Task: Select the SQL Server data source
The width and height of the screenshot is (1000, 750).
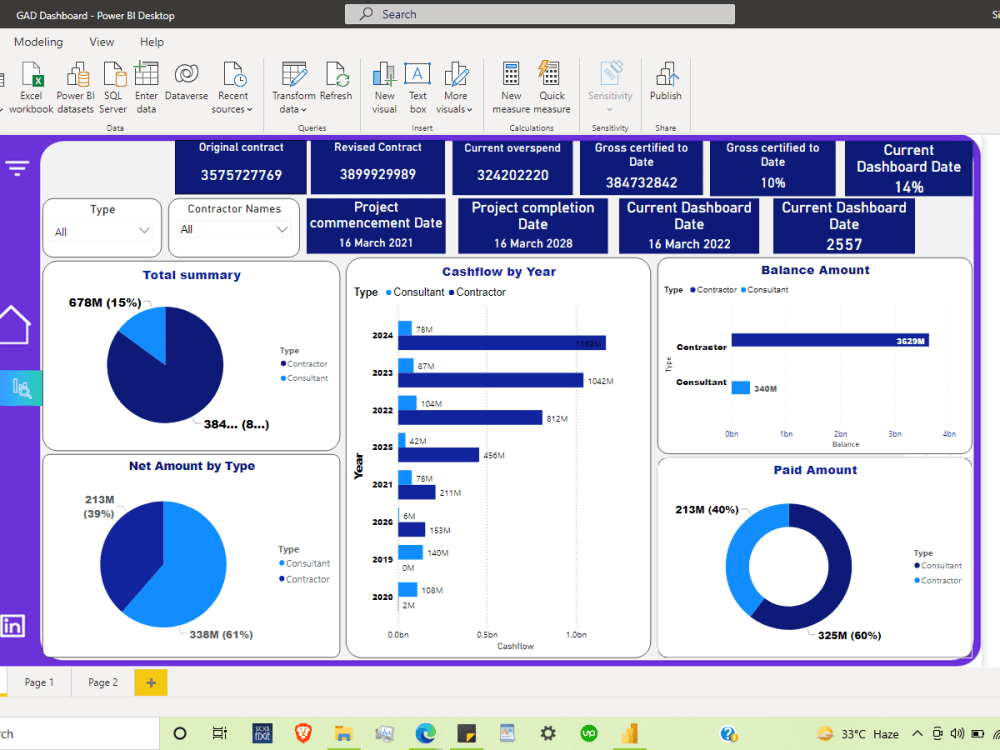Action: tap(113, 88)
